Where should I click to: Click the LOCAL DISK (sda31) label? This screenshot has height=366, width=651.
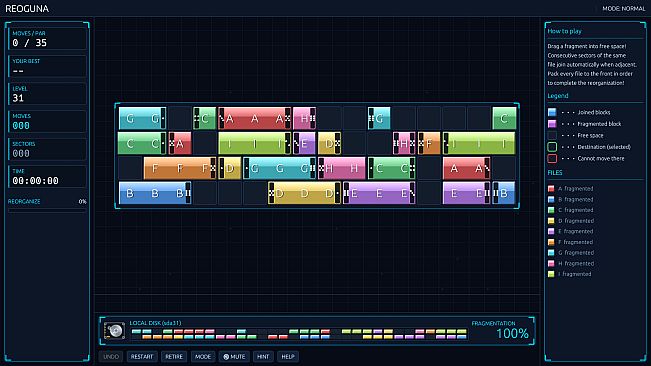pyautogui.click(x=155, y=323)
